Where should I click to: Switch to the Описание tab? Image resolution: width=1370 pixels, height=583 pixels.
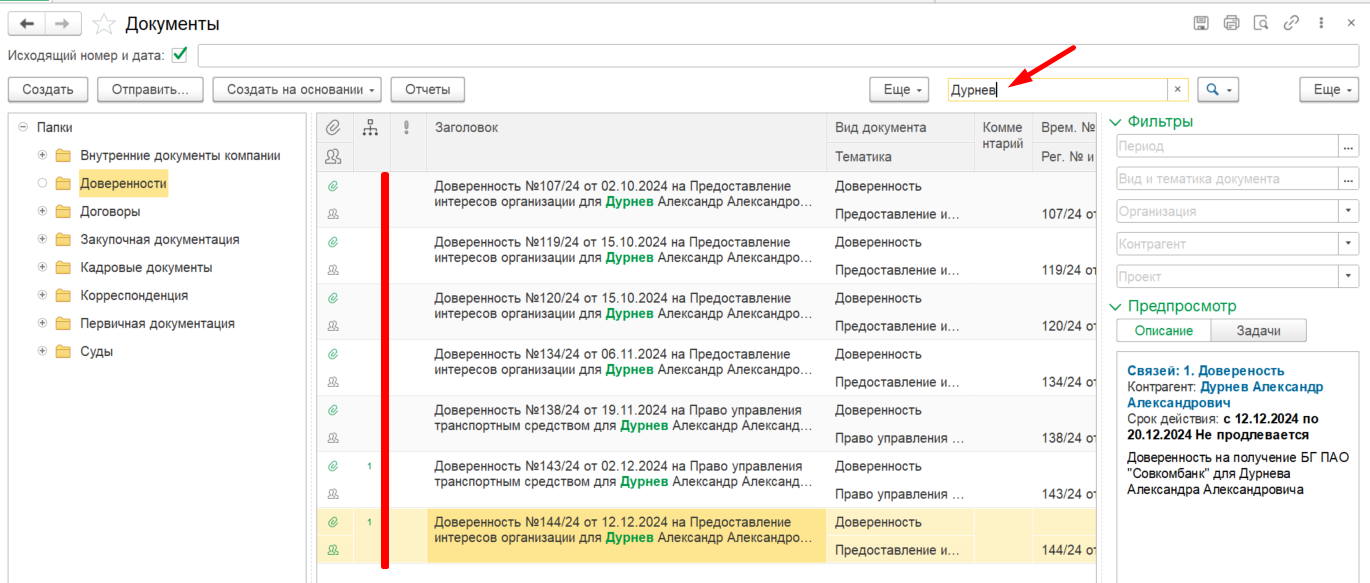click(1163, 331)
